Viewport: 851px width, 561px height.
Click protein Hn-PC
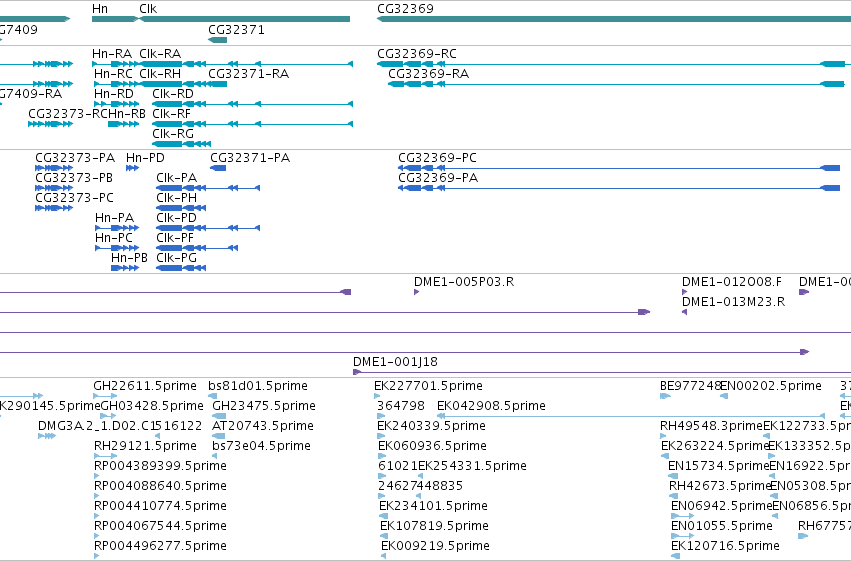tap(114, 238)
